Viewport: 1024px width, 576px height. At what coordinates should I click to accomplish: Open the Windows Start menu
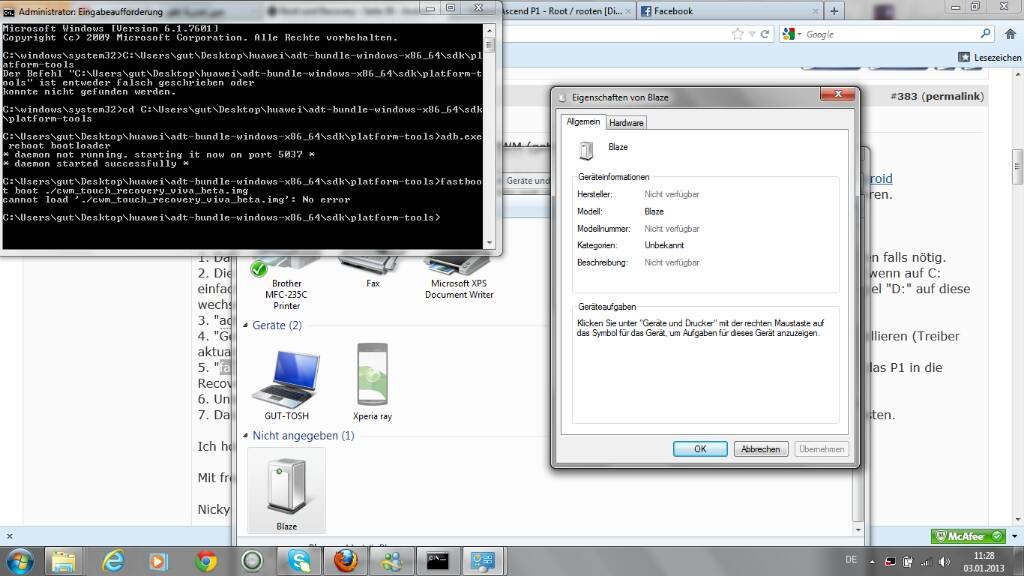coord(19,562)
